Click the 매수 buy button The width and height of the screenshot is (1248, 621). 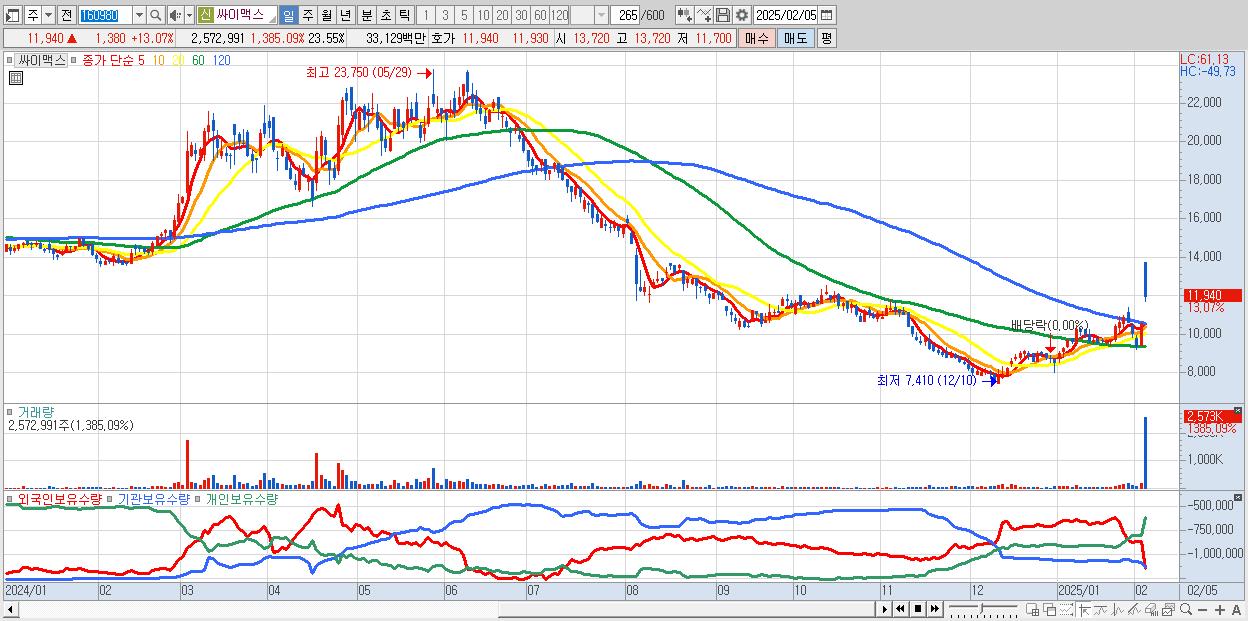click(757, 38)
